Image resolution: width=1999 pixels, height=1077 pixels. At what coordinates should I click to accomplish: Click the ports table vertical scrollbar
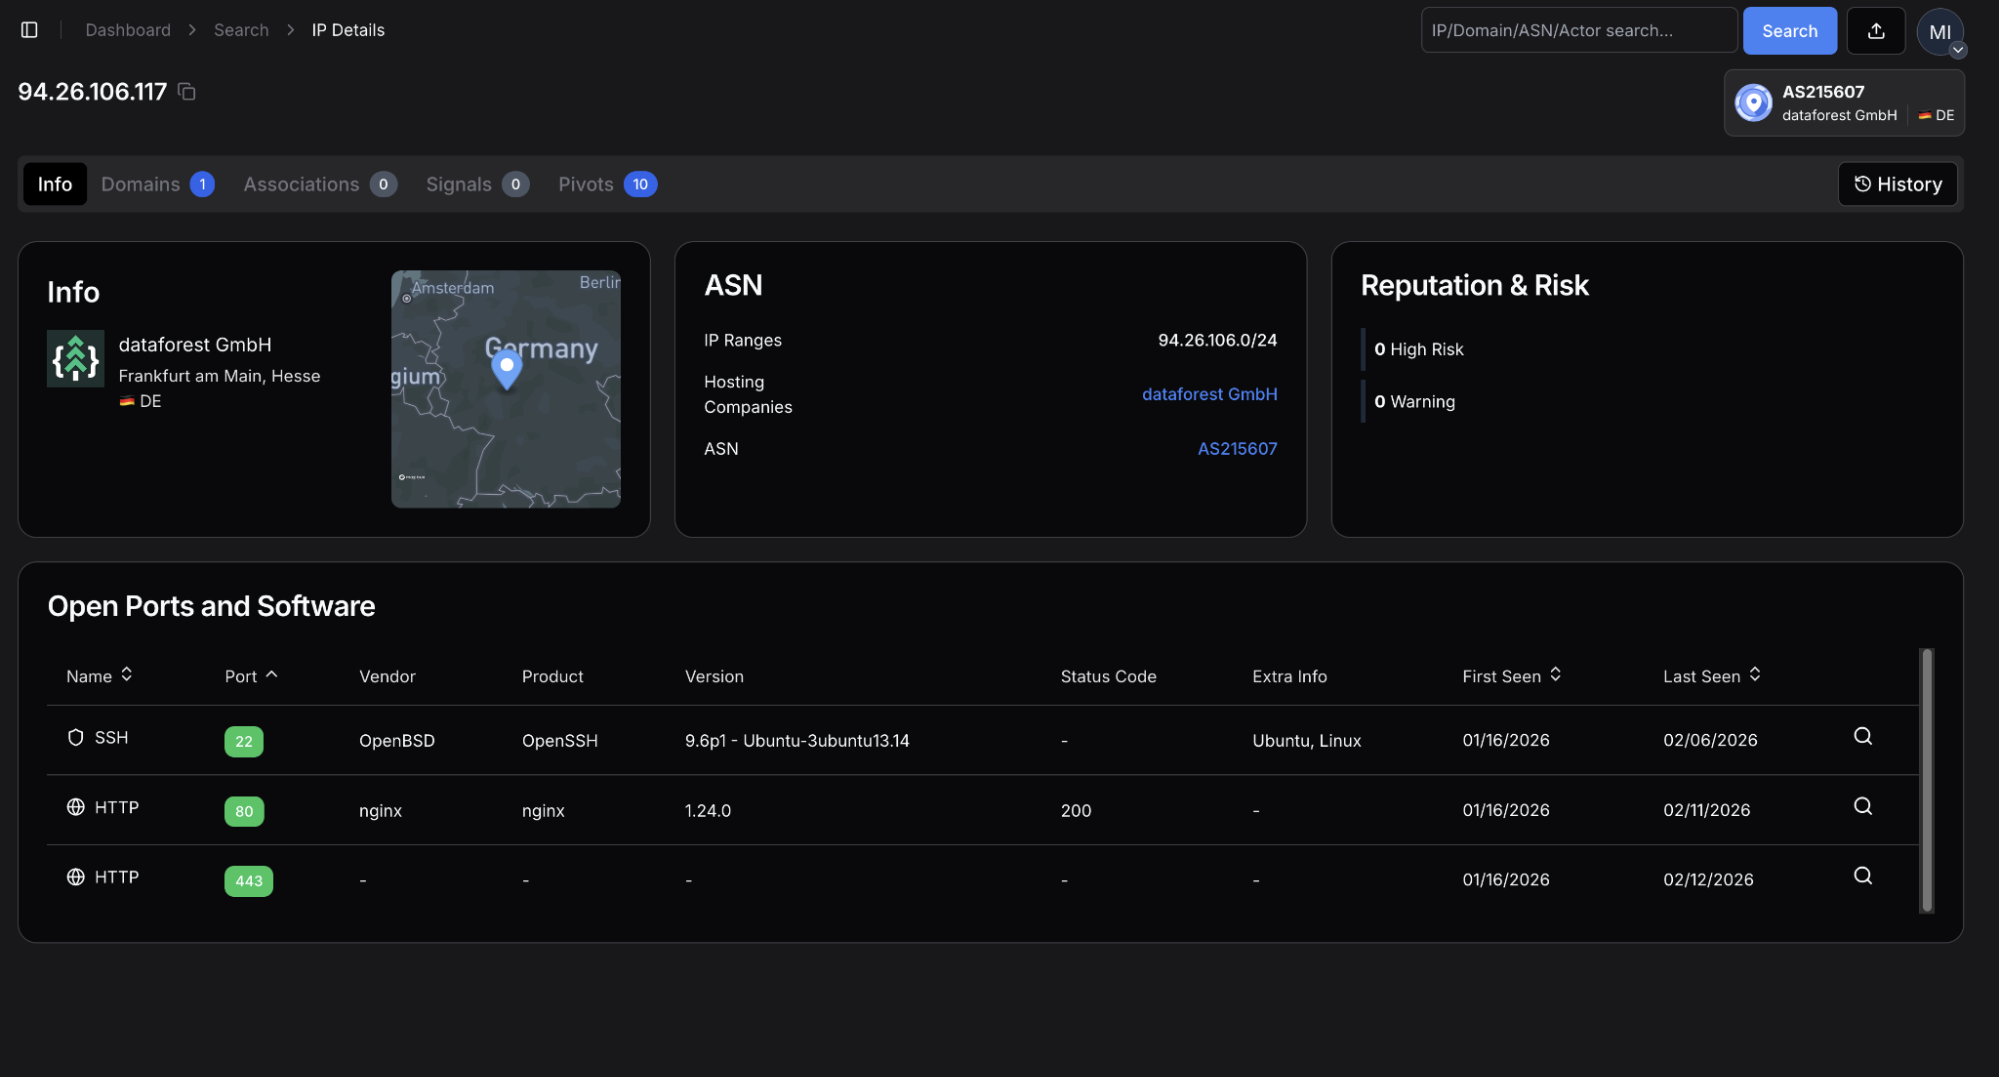1926,780
